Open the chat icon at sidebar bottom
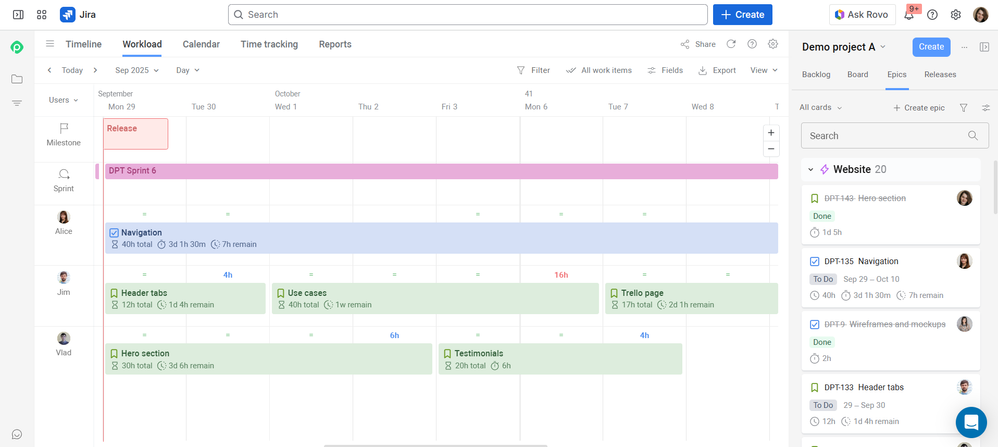 (x=17, y=434)
